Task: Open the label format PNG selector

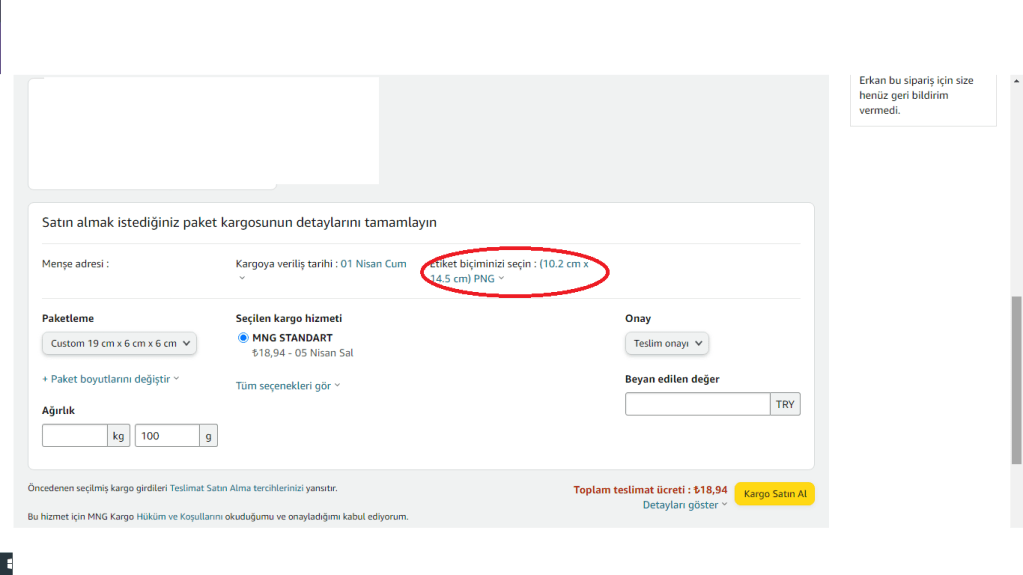Action: click(x=490, y=279)
